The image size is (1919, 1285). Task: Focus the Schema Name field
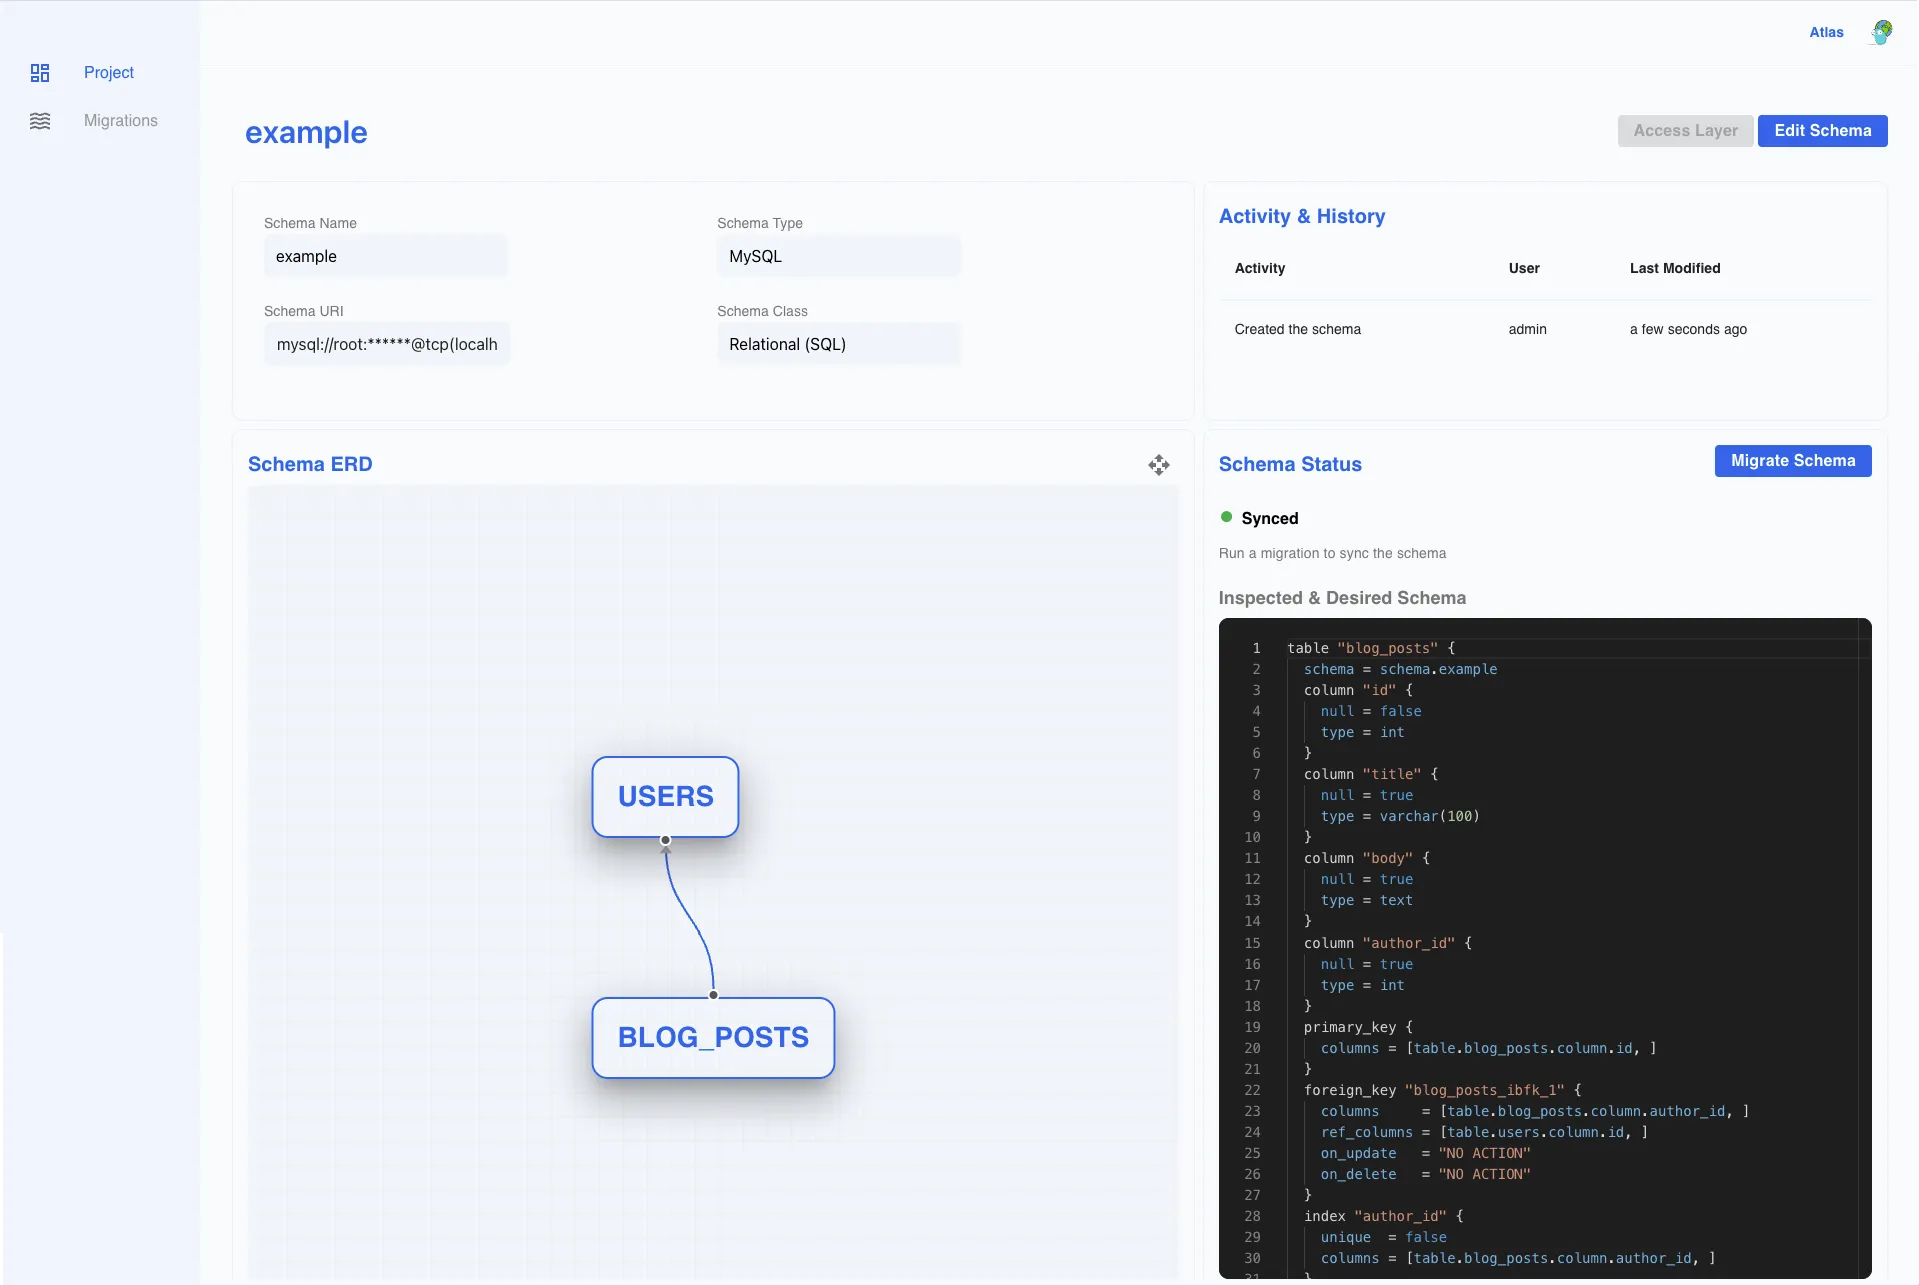tap(386, 256)
